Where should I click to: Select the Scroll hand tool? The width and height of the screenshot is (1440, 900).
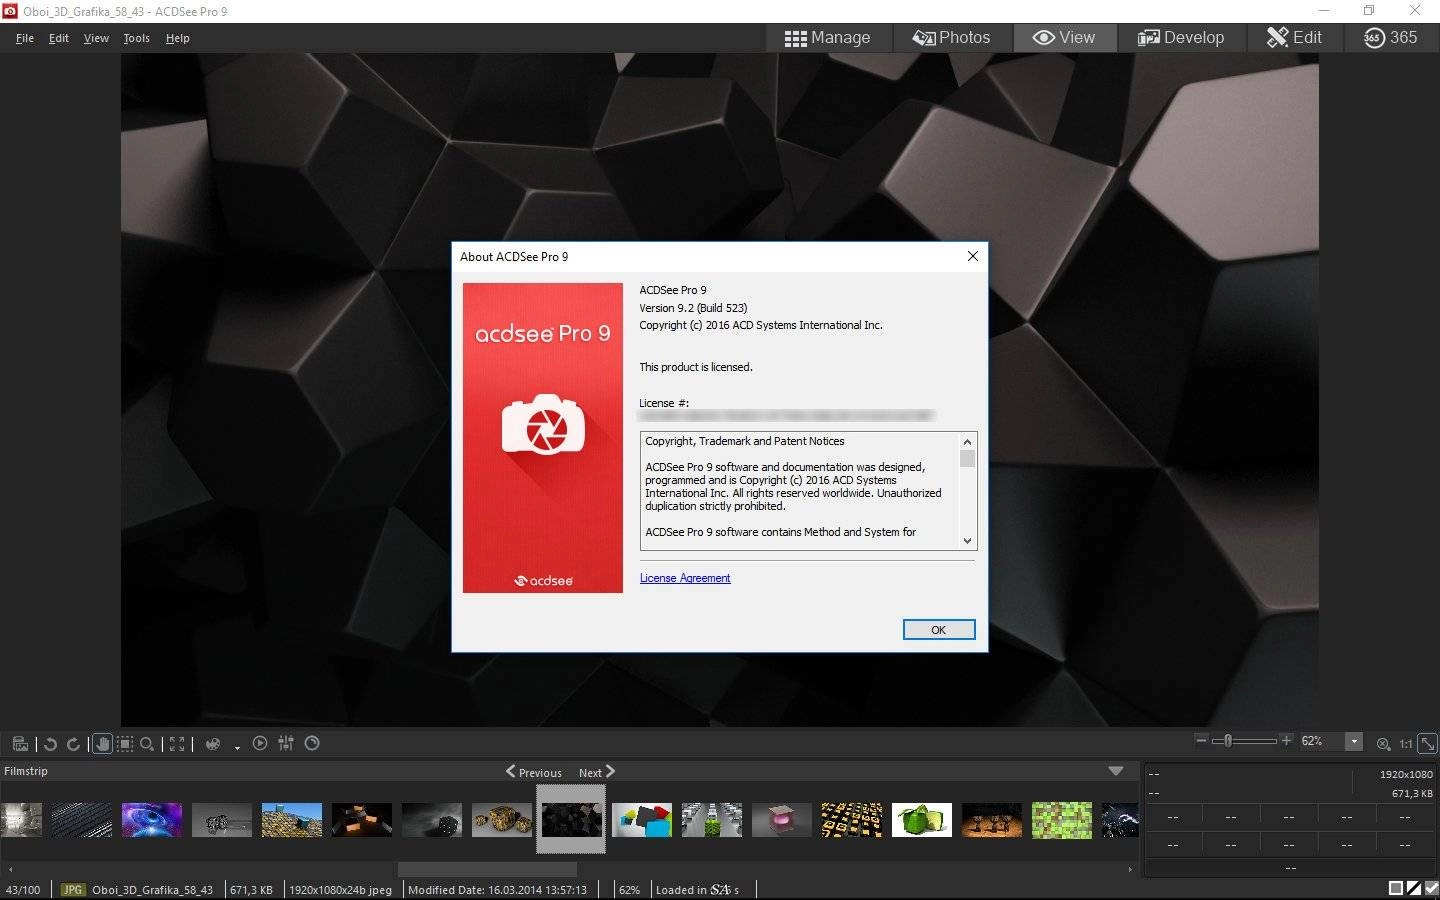tap(102, 744)
